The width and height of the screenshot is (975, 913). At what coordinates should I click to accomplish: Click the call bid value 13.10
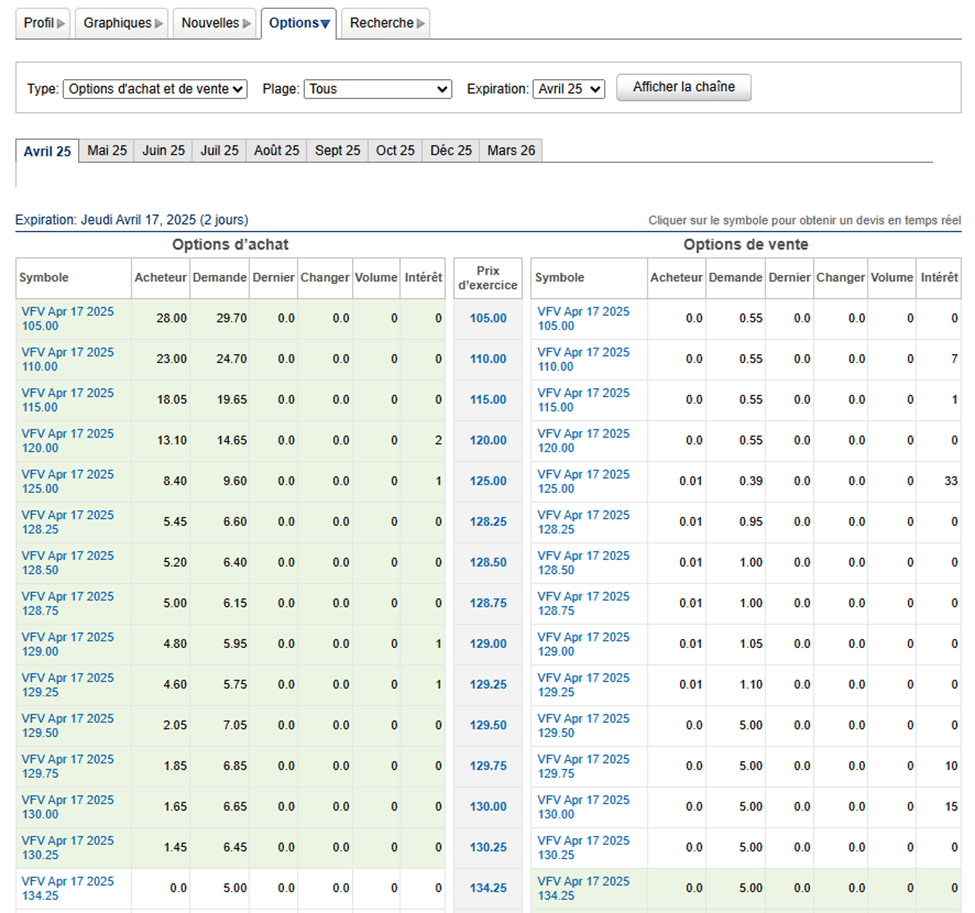172,440
